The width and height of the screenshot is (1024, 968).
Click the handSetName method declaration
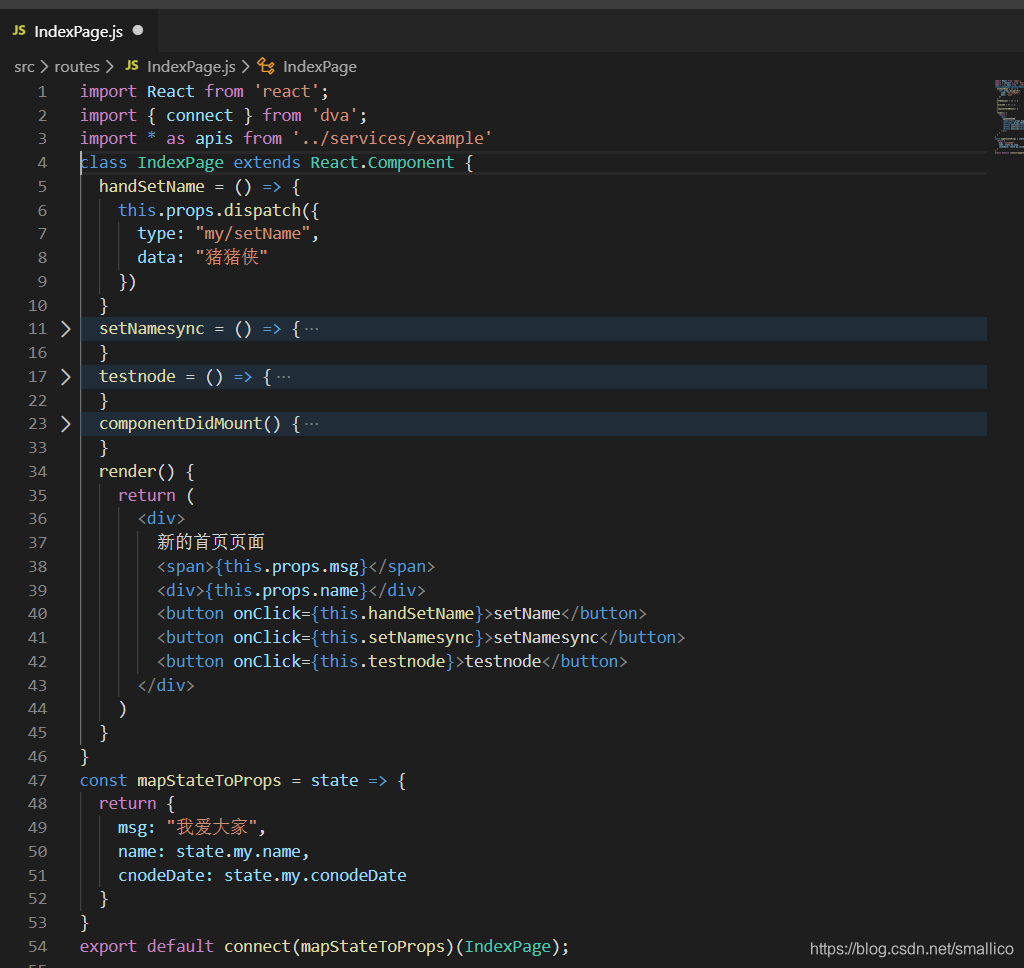152,187
